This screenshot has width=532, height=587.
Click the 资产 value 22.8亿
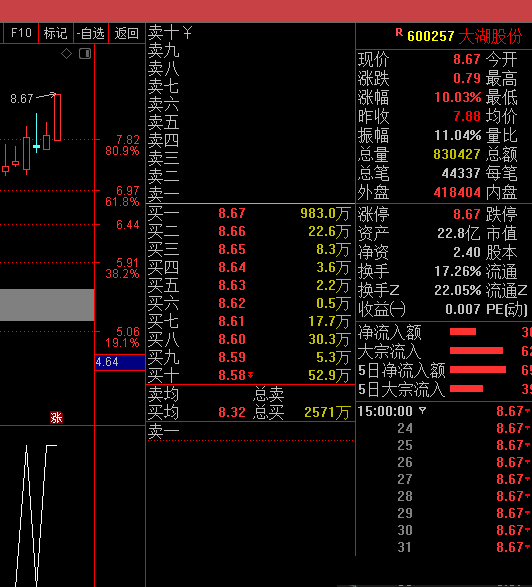pos(459,234)
